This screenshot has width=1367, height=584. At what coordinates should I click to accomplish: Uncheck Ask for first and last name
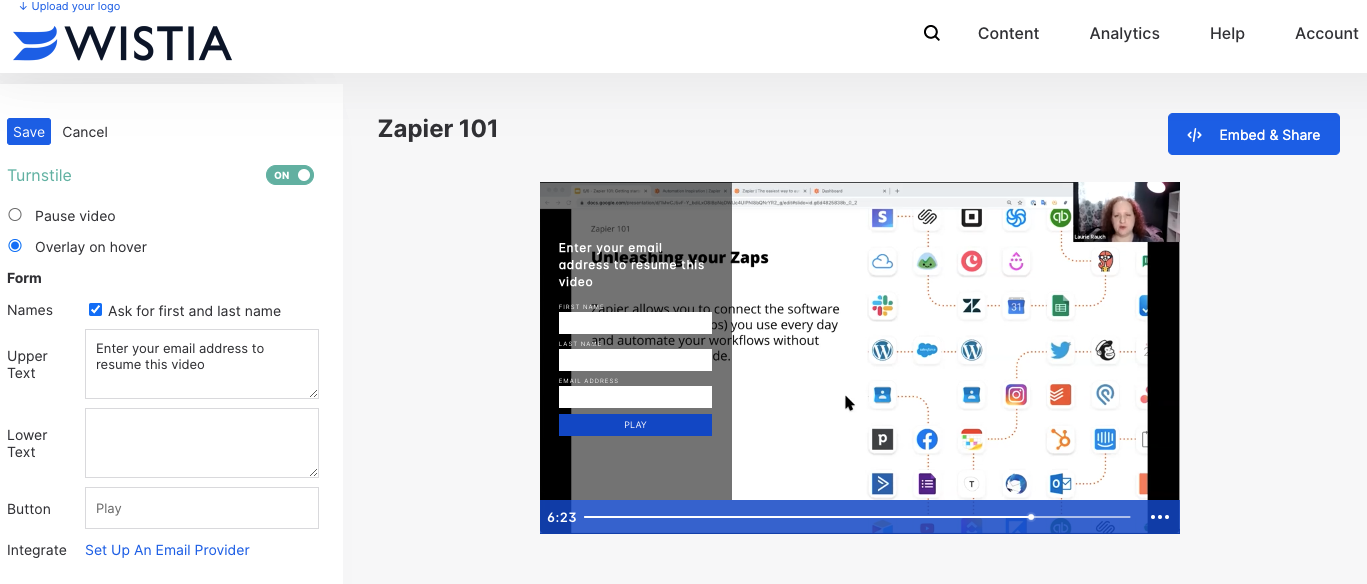pos(96,310)
